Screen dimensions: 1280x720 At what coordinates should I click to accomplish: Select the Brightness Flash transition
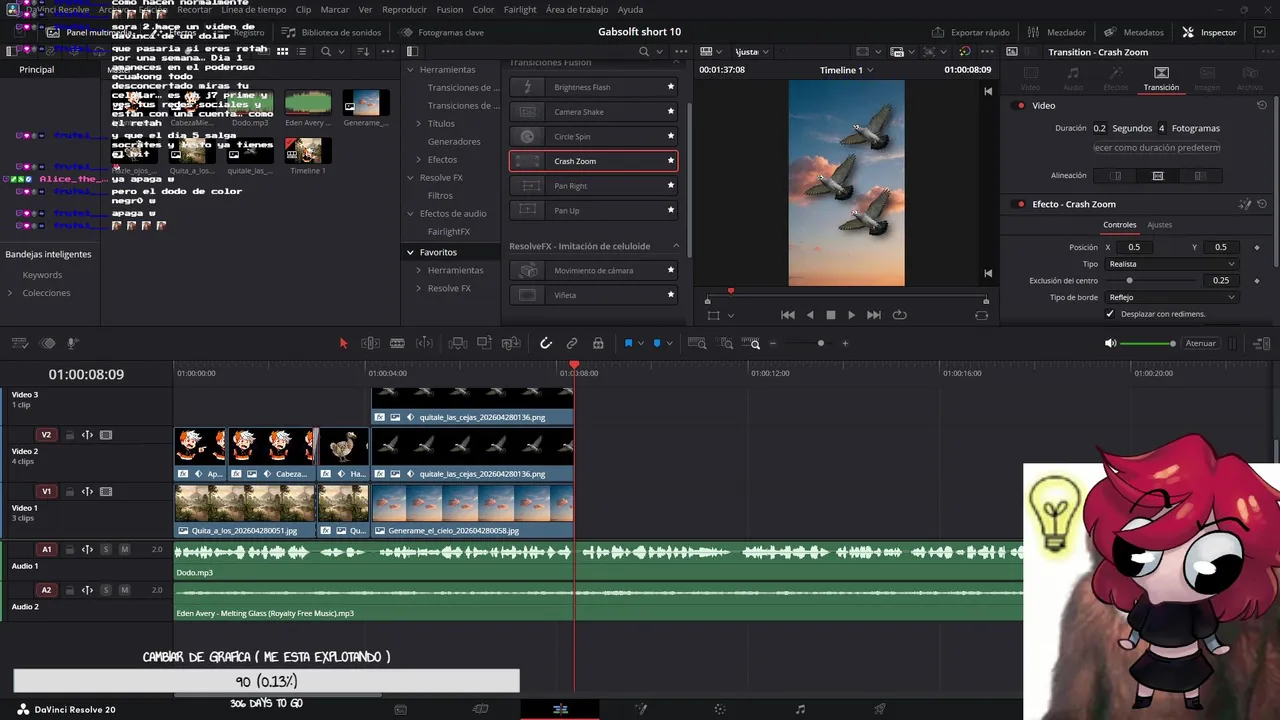(x=593, y=87)
